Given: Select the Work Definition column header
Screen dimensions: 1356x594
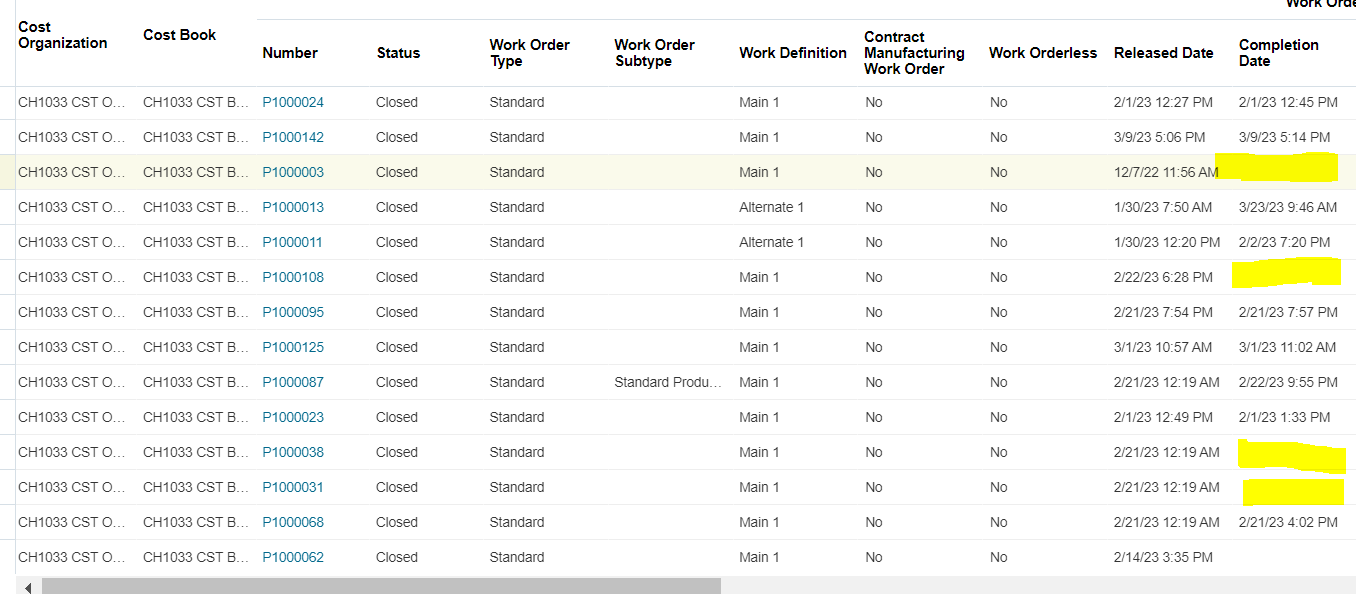Looking at the screenshot, I should click(792, 53).
